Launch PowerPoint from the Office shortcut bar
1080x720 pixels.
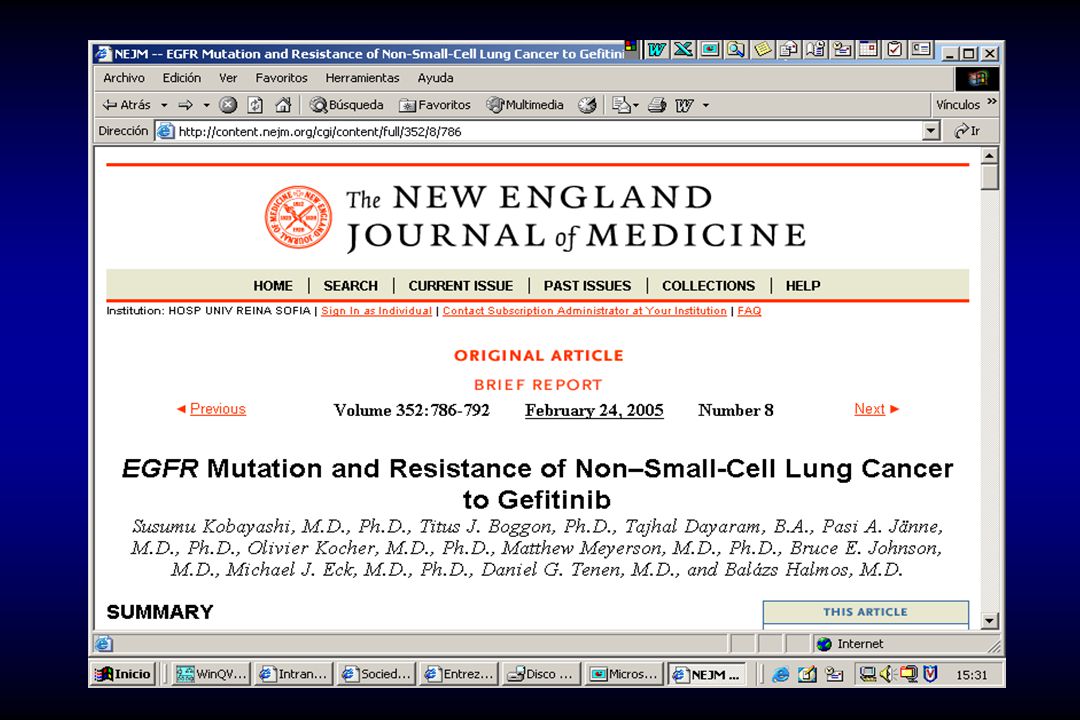(709, 50)
